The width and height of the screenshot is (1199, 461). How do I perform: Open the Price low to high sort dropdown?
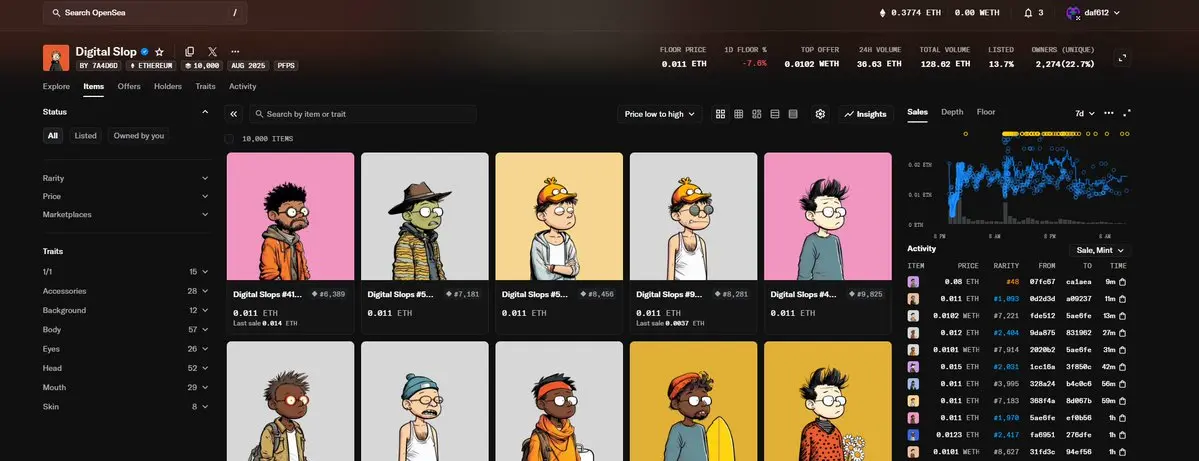(660, 114)
